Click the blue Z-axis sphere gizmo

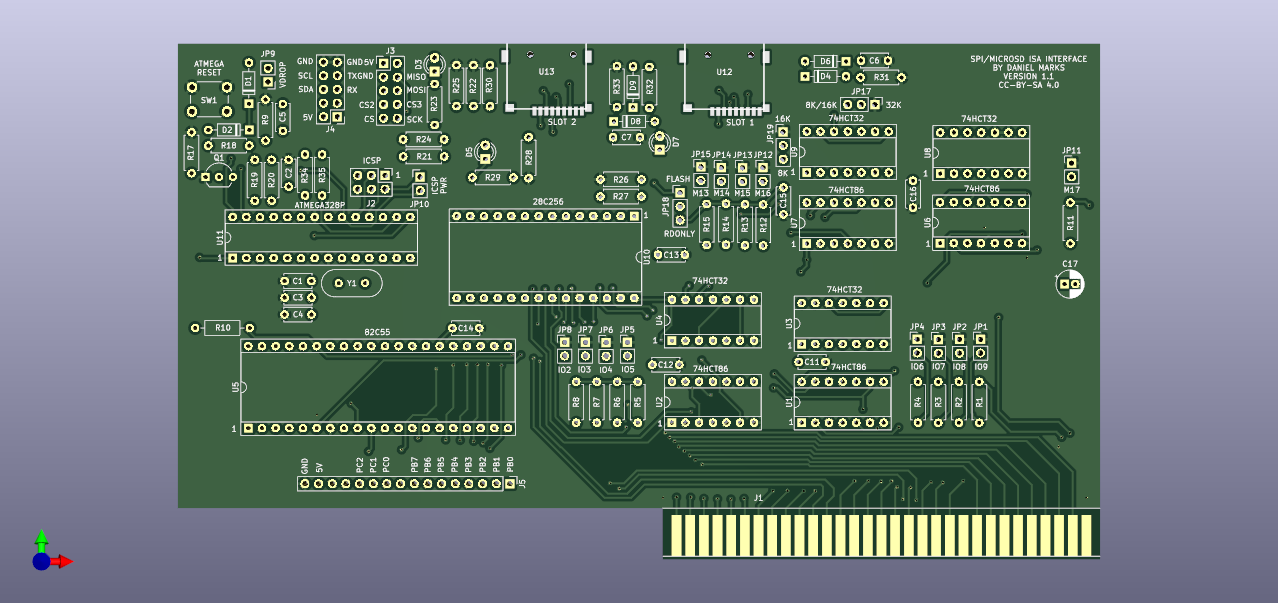pyautogui.click(x=41, y=561)
